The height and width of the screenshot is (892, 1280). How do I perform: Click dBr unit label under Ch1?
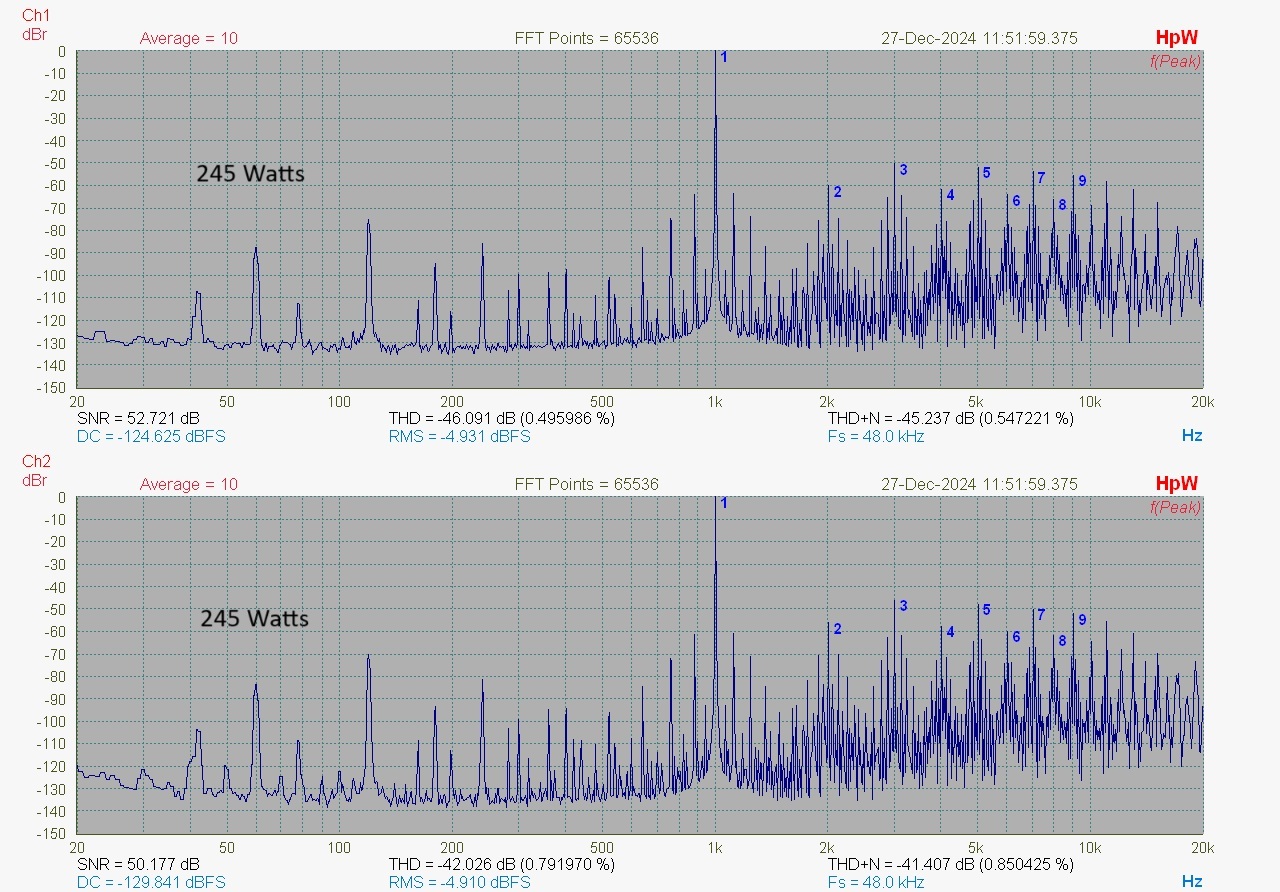pos(35,34)
